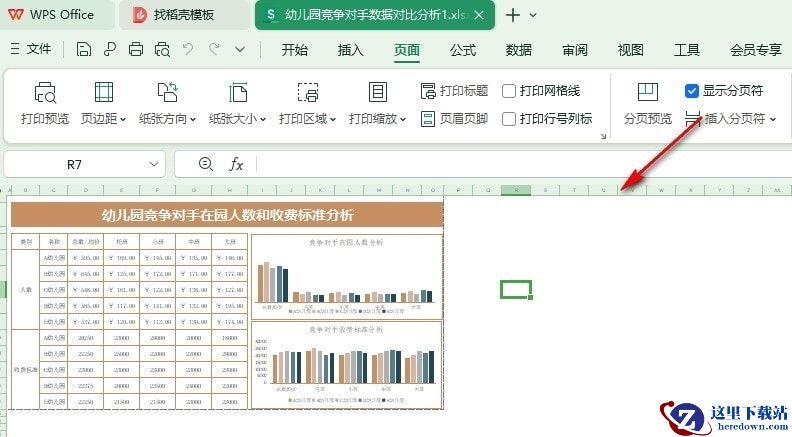Open the Insert Page Break (插入分页符) dropdown
The width and height of the screenshot is (792, 437).
point(730,119)
